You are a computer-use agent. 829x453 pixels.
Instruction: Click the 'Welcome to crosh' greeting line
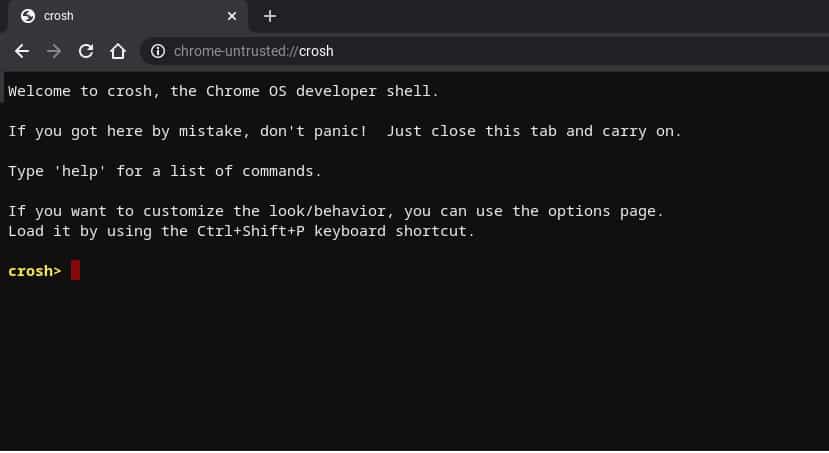(x=224, y=91)
